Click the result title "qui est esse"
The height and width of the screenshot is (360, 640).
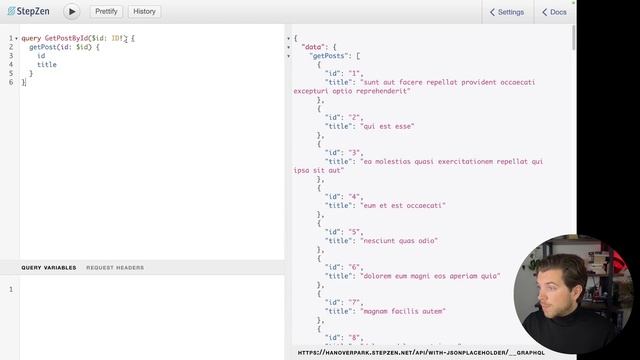[x=387, y=127]
